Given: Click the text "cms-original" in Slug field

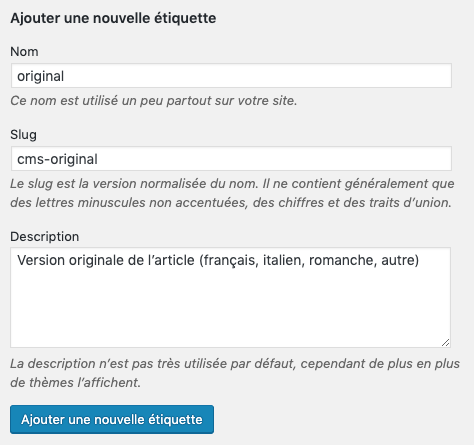Looking at the screenshot, I should [57, 159].
